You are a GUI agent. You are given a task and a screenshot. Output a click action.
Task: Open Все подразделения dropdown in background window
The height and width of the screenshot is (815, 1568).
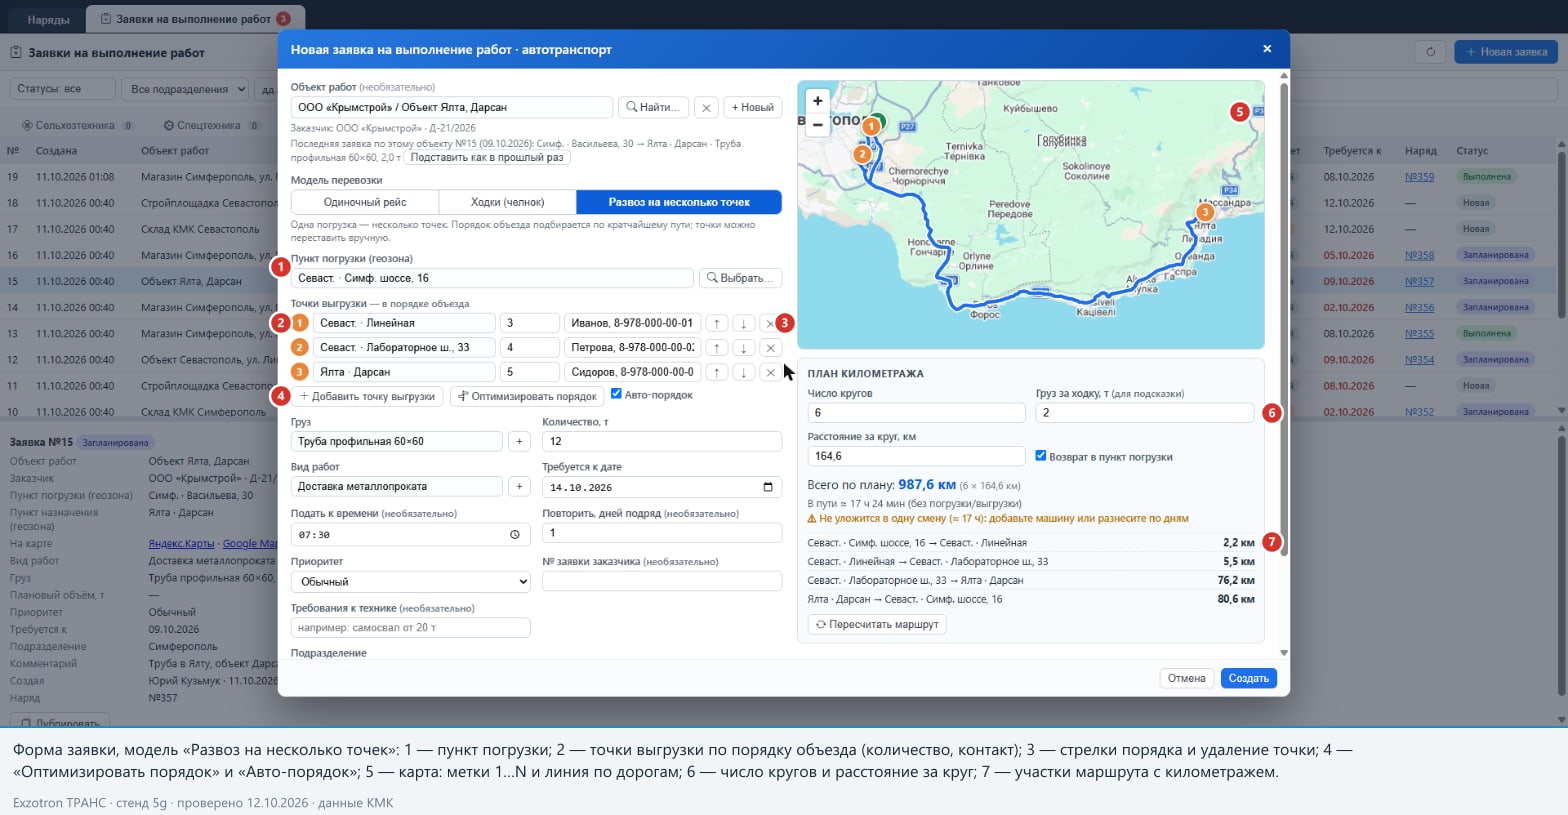pyautogui.click(x=186, y=89)
